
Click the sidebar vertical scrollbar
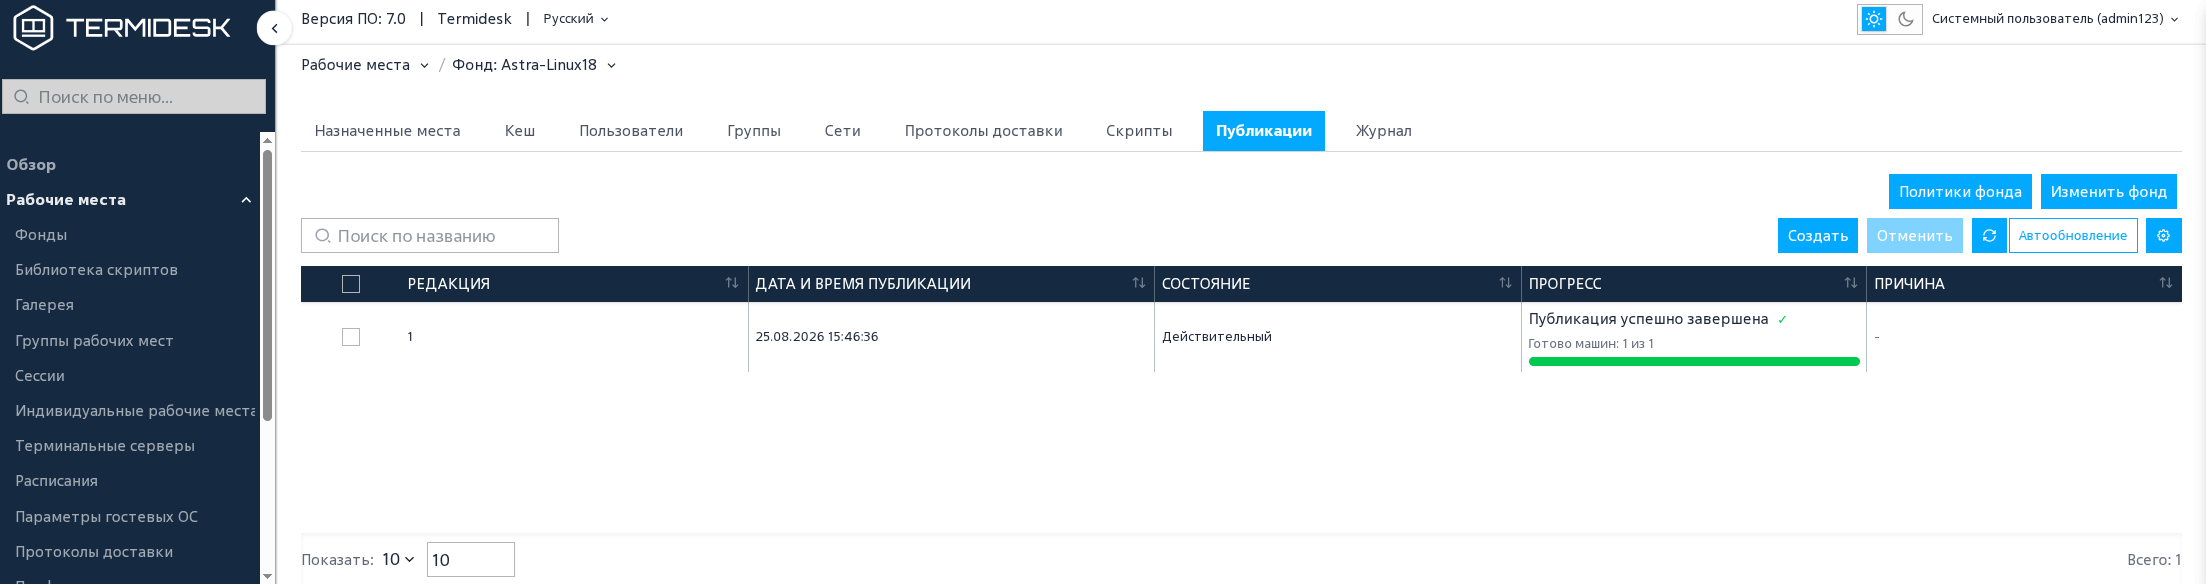[267, 285]
